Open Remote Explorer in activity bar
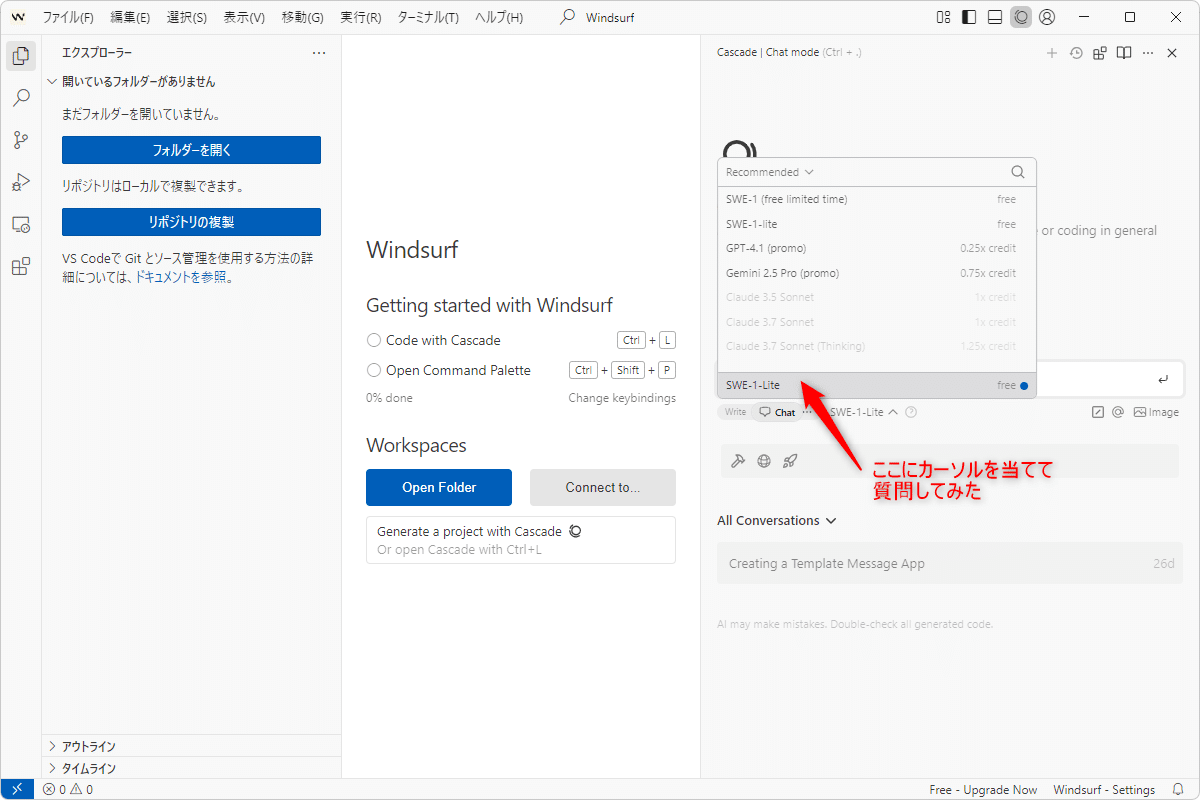This screenshot has width=1200, height=800. [x=20, y=224]
